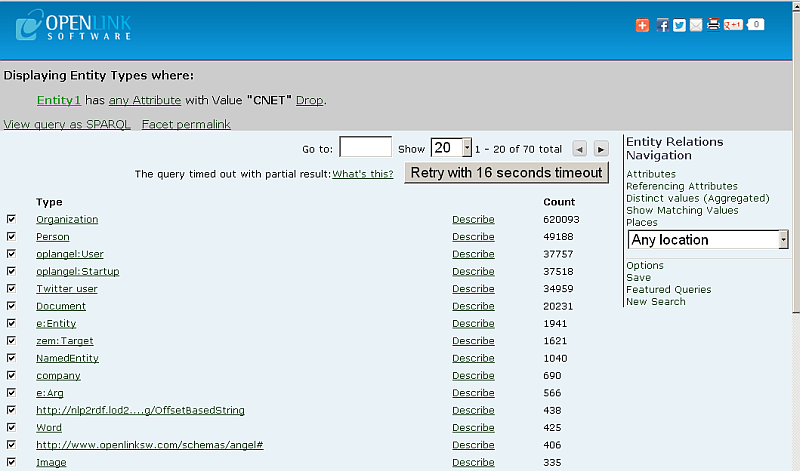
Task: Click the Entity1 link
Action: [x=59, y=100]
